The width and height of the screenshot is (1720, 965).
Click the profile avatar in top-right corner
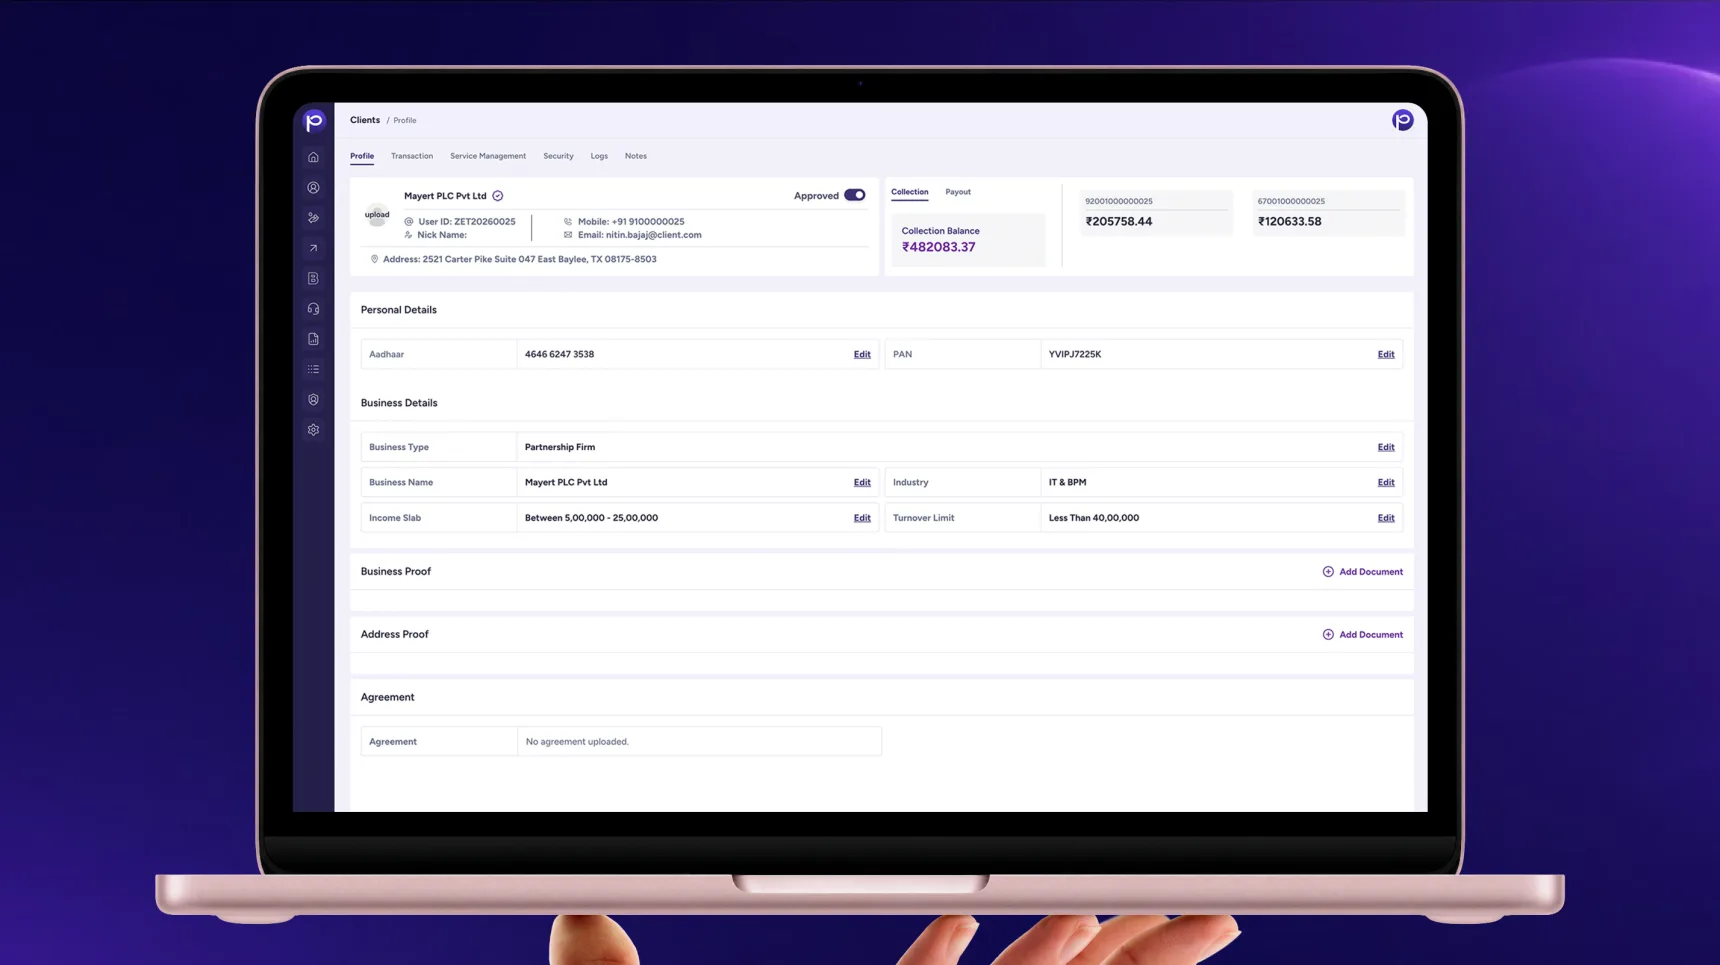[x=1402, y=120]
